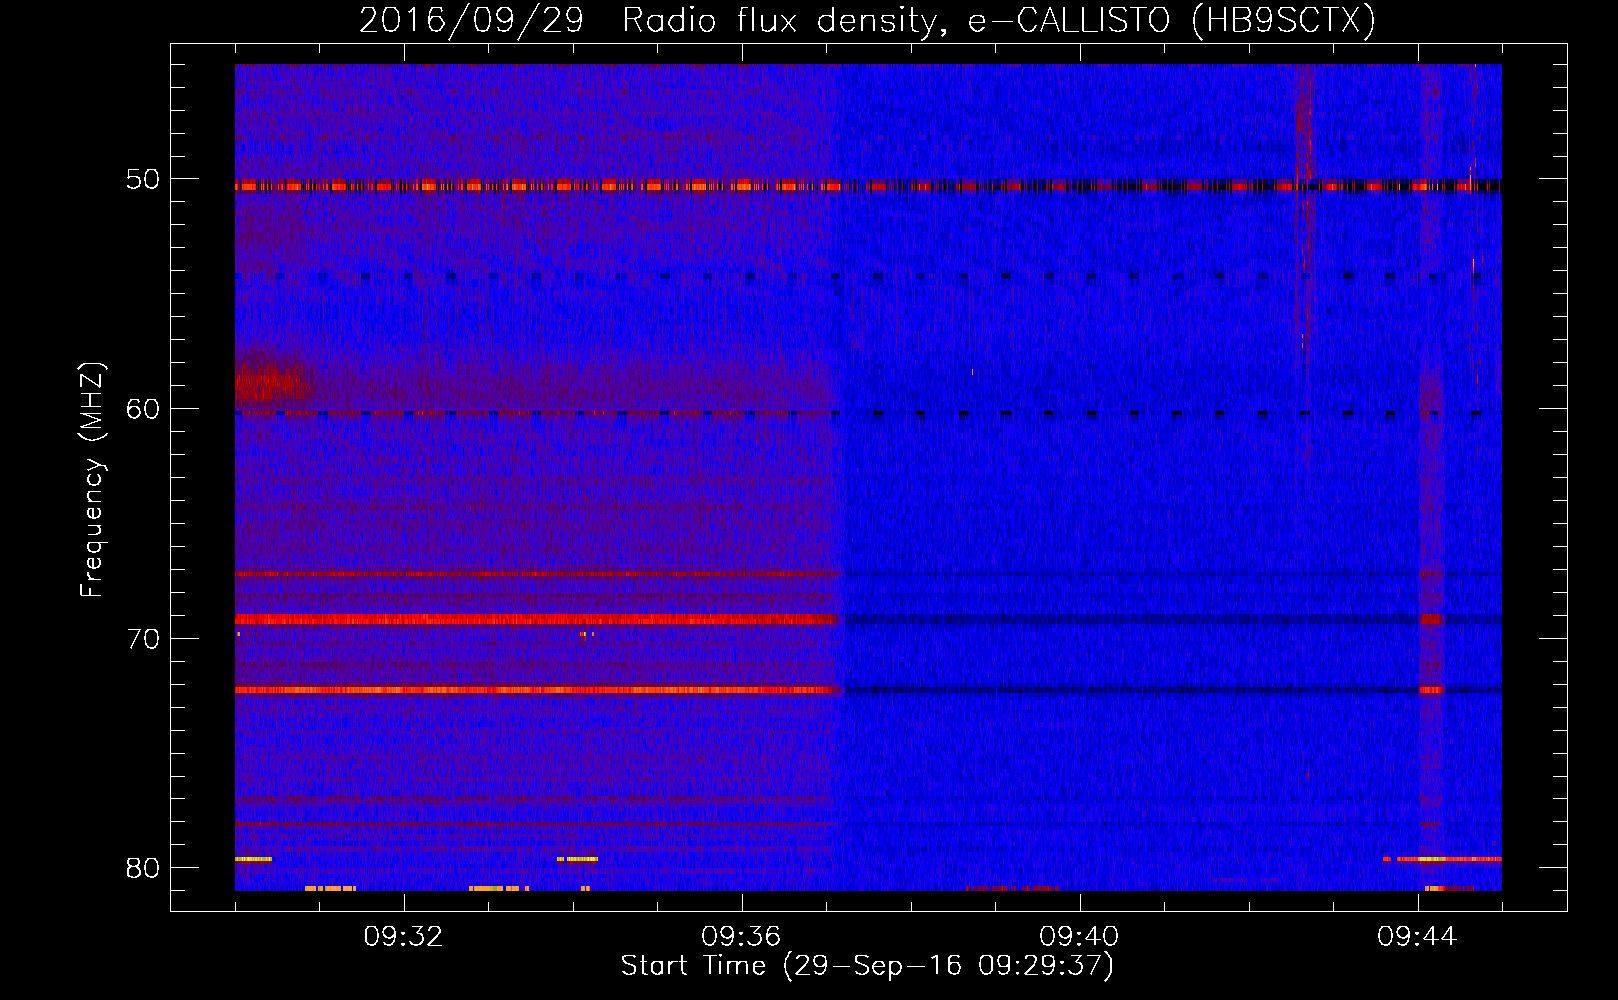Click the 'Frequency (MHZ)' axis label
Viewport: 1618px width, 1000px height.
(92, 480)
